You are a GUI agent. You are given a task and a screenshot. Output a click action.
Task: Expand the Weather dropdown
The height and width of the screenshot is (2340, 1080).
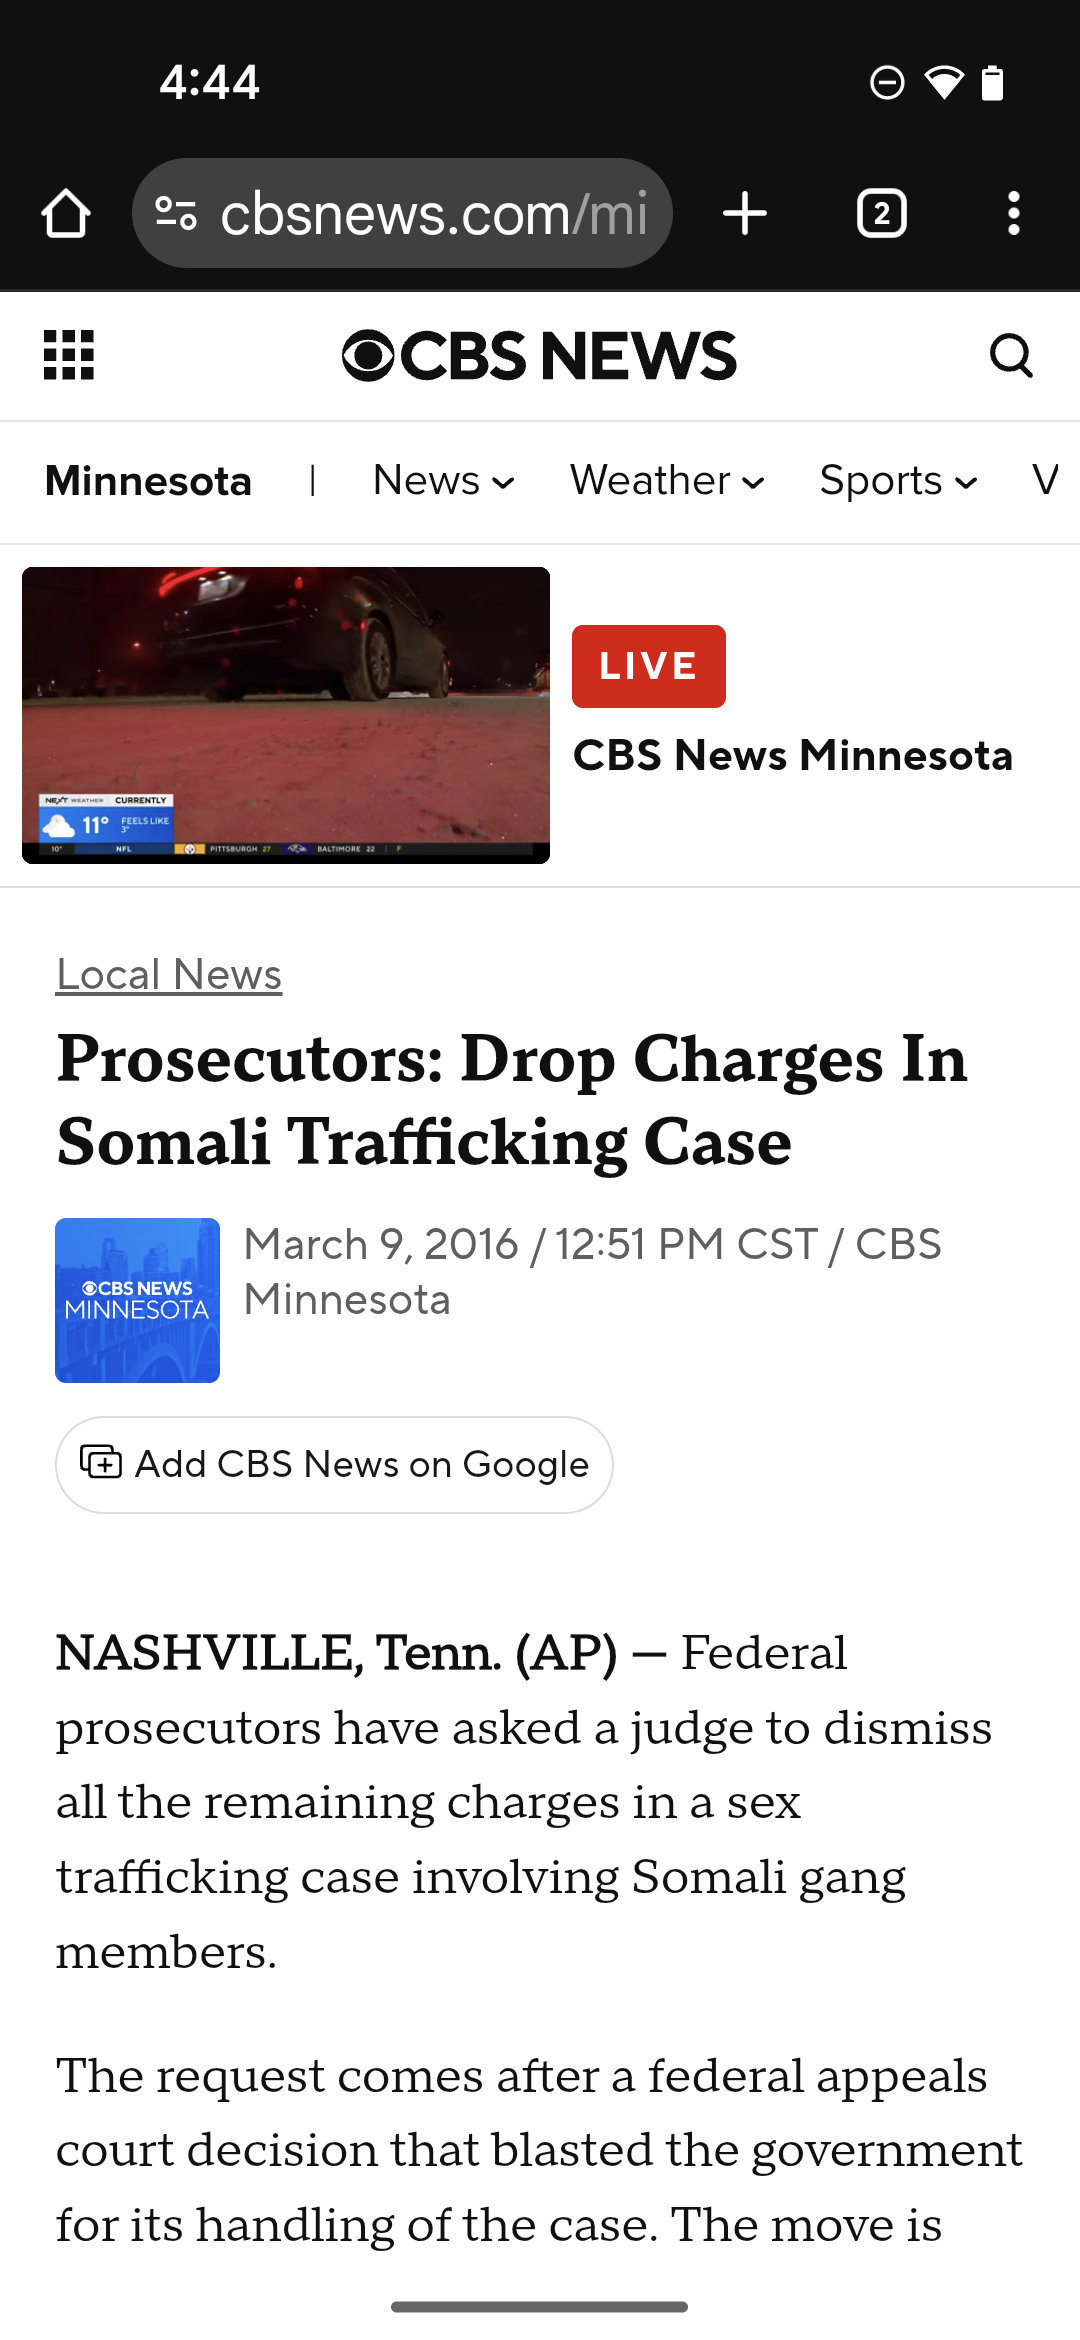667,481
